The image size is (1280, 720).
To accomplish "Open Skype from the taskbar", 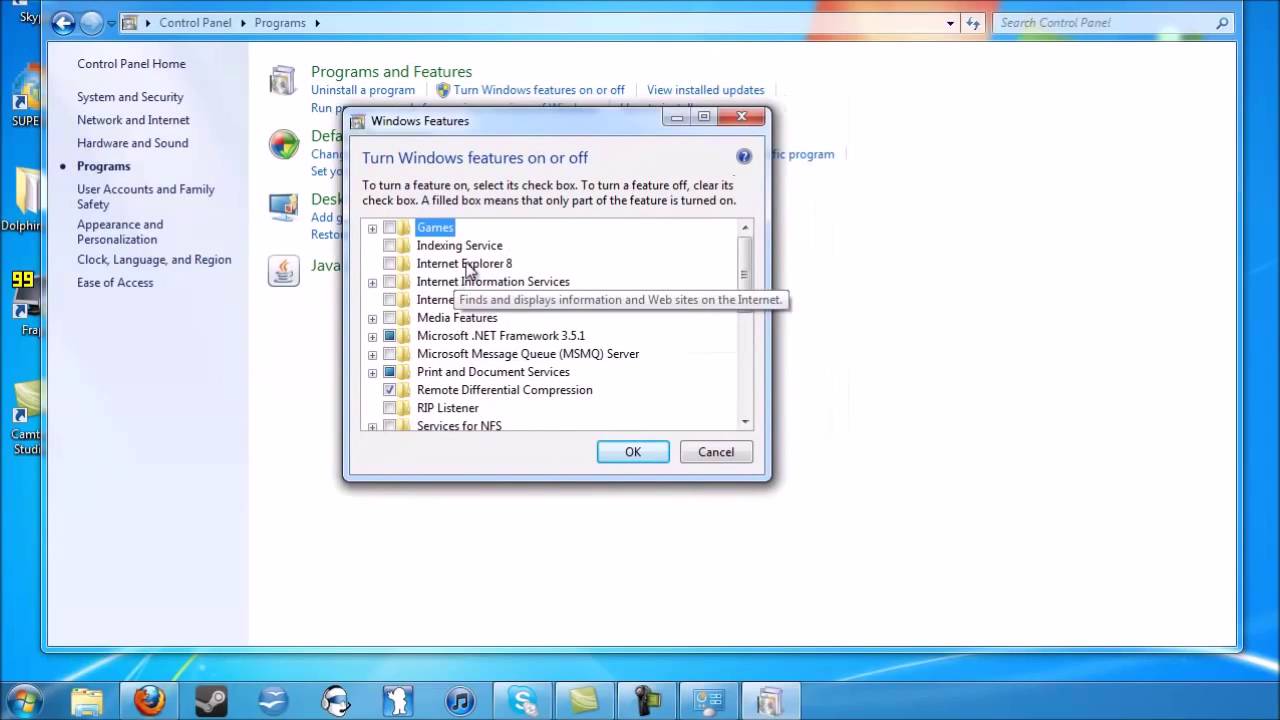I will click(522, 700).
